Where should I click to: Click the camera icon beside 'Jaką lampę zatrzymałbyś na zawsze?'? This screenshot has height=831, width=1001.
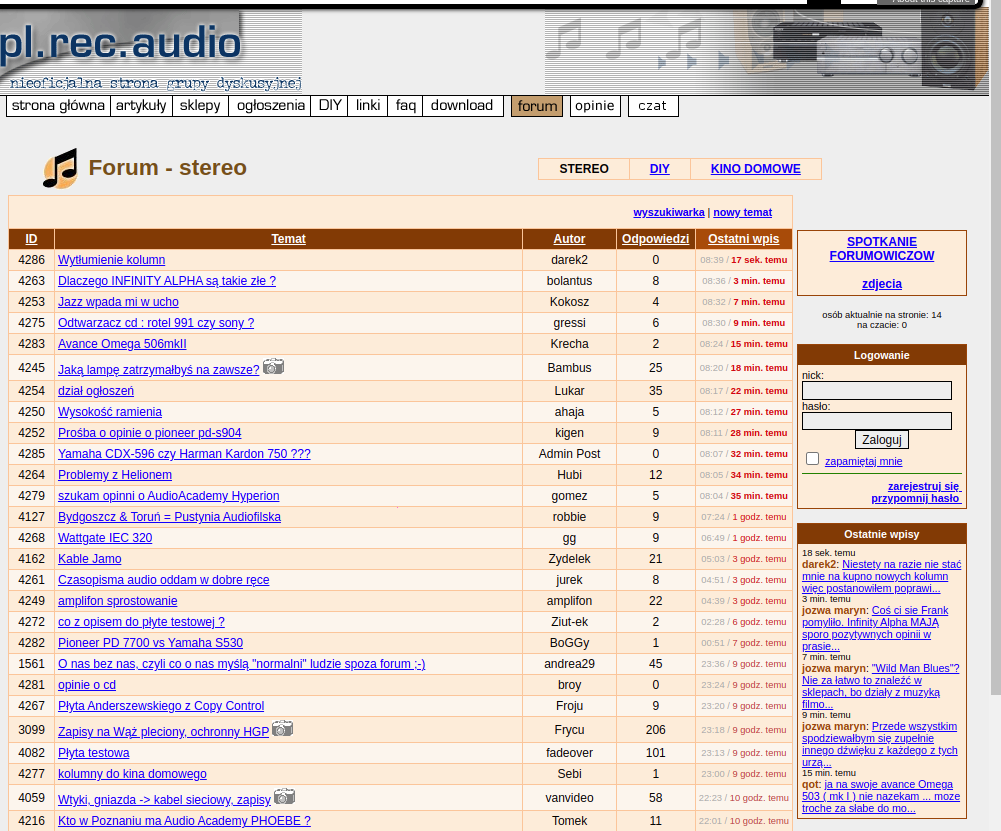(273, 366)
